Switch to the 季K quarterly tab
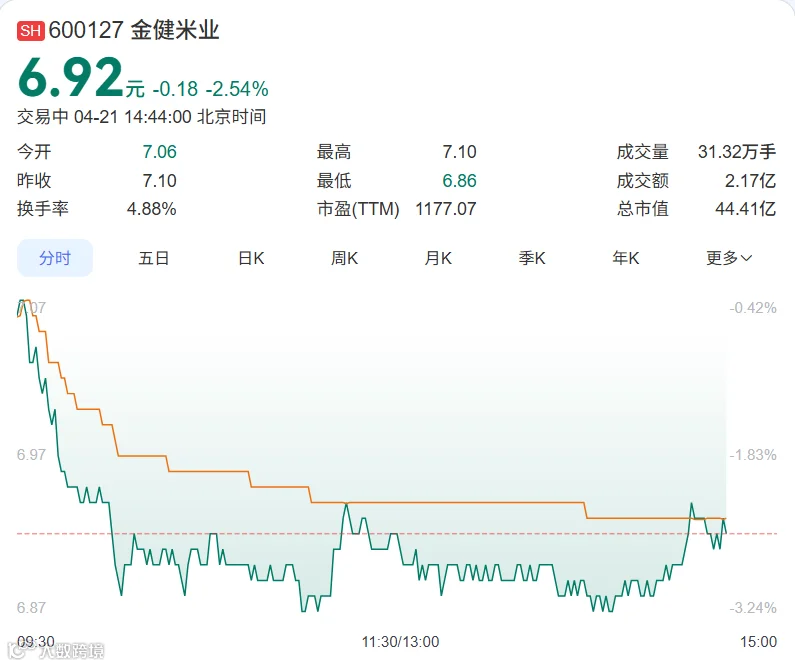Screen dimensions: 795x666 (532, 258)
